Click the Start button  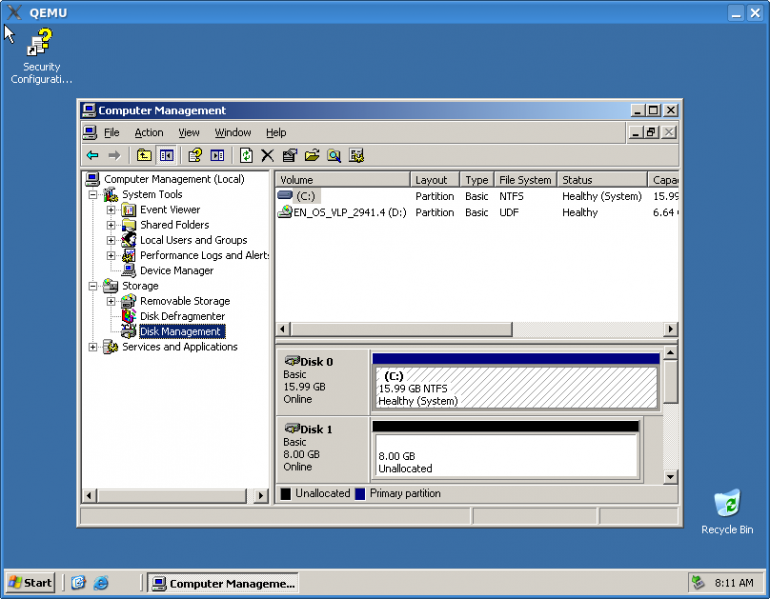click(x=30, y=583)
